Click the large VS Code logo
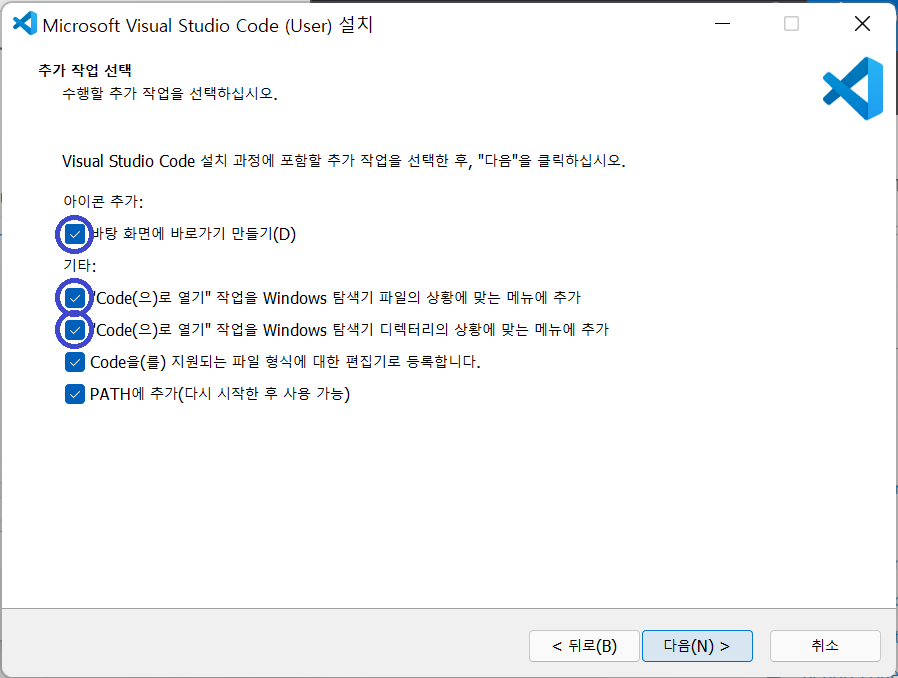Screen dimensions: 898x678 (853, 88)
